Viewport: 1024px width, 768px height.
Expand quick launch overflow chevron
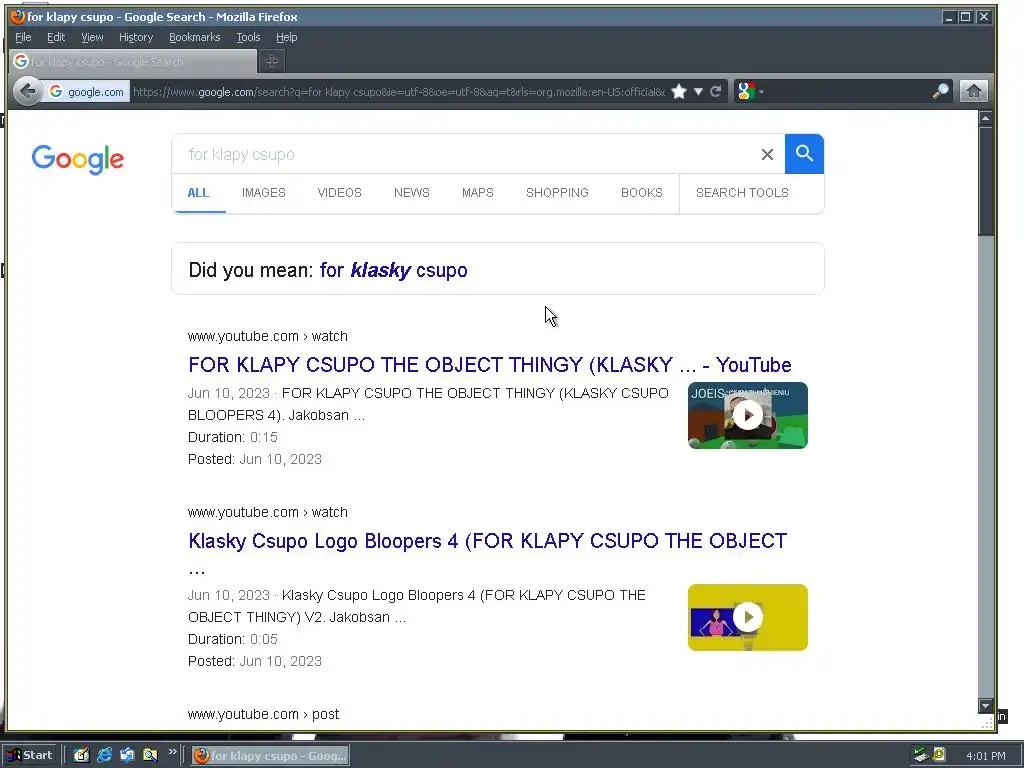tap(172, 752)
